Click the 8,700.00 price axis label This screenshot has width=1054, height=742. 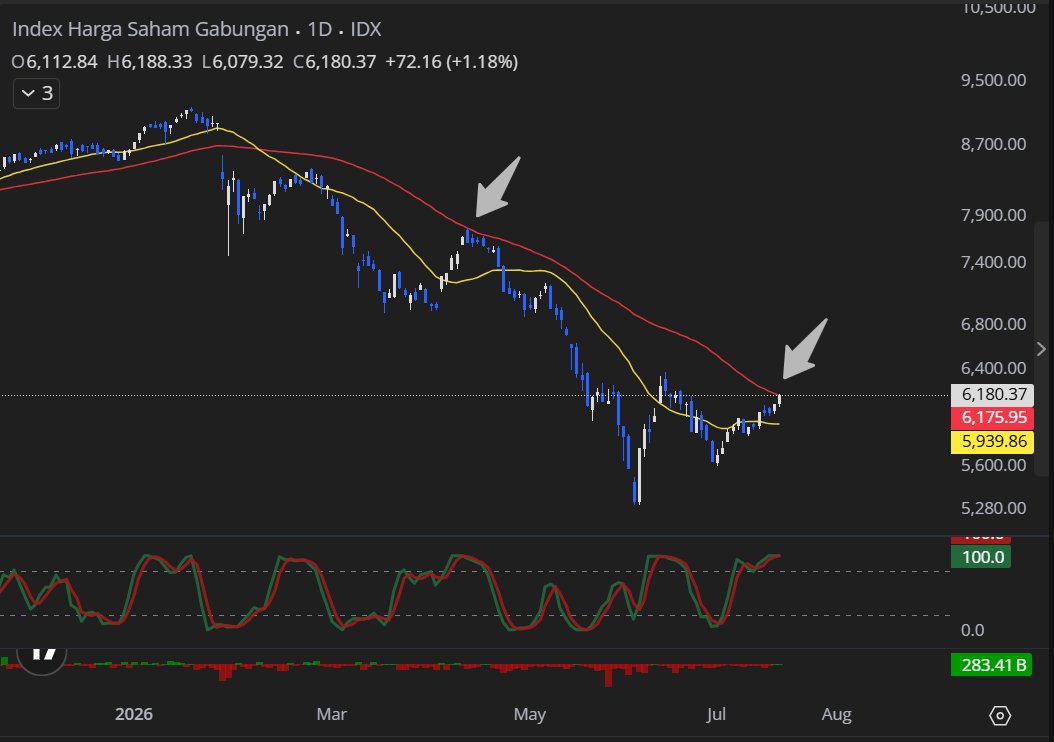994,144
